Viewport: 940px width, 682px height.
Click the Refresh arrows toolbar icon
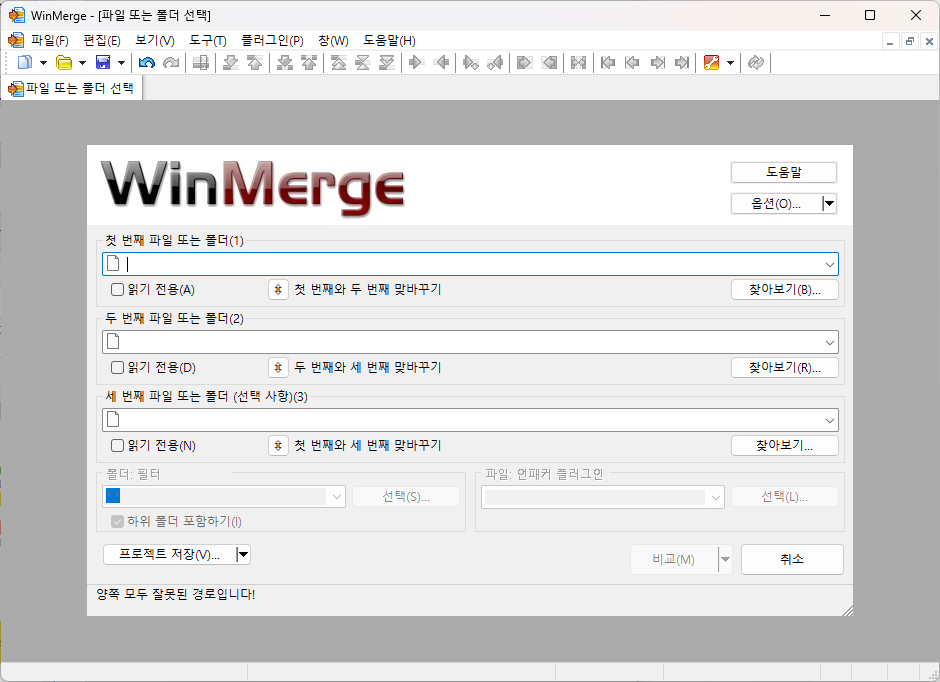(756, 62)
